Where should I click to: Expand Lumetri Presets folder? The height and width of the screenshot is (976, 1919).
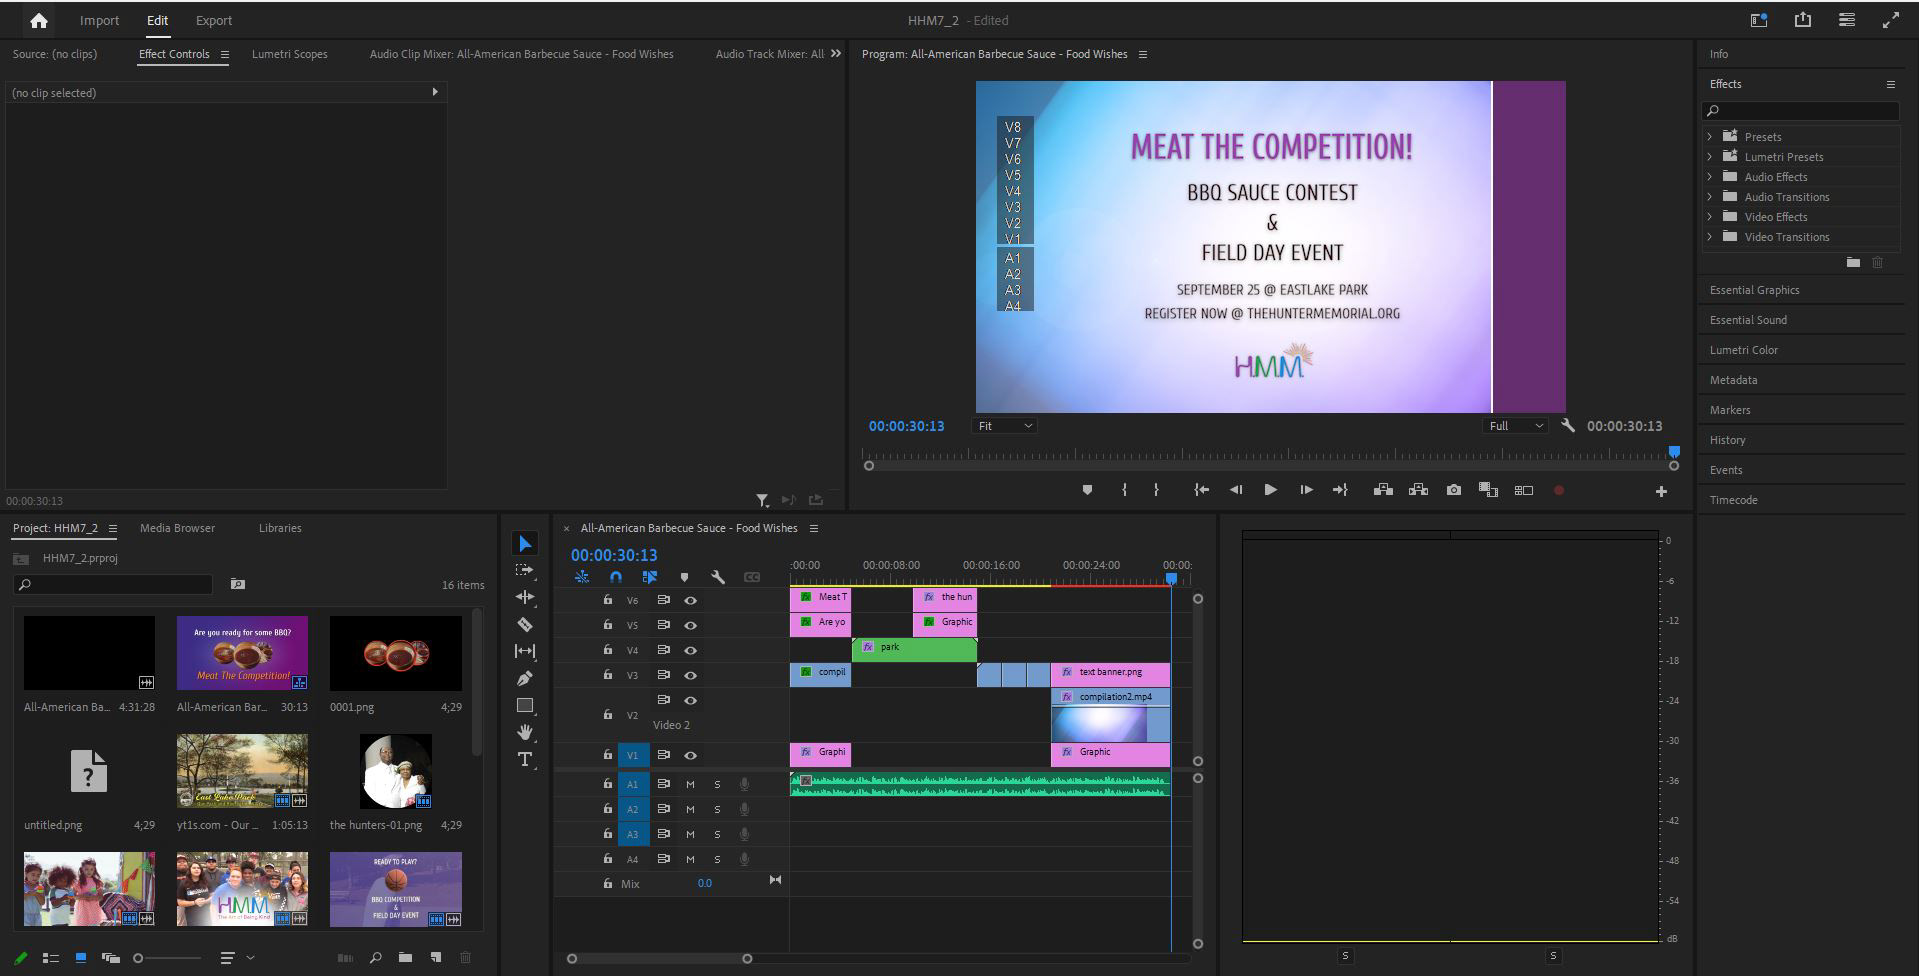point(1709,156)
